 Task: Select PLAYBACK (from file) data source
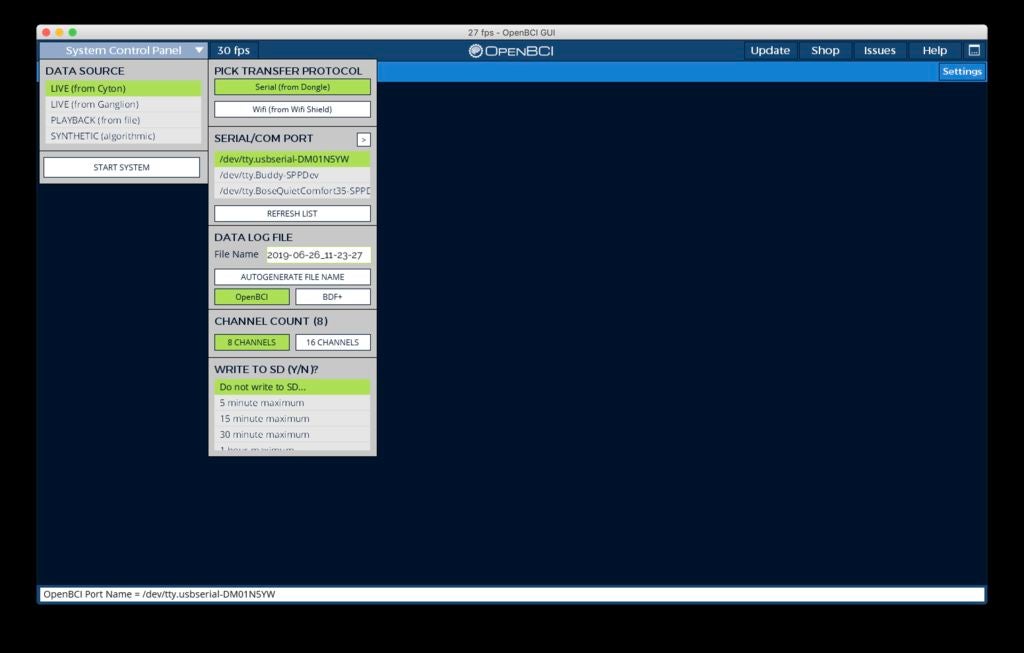coord(123,120)
